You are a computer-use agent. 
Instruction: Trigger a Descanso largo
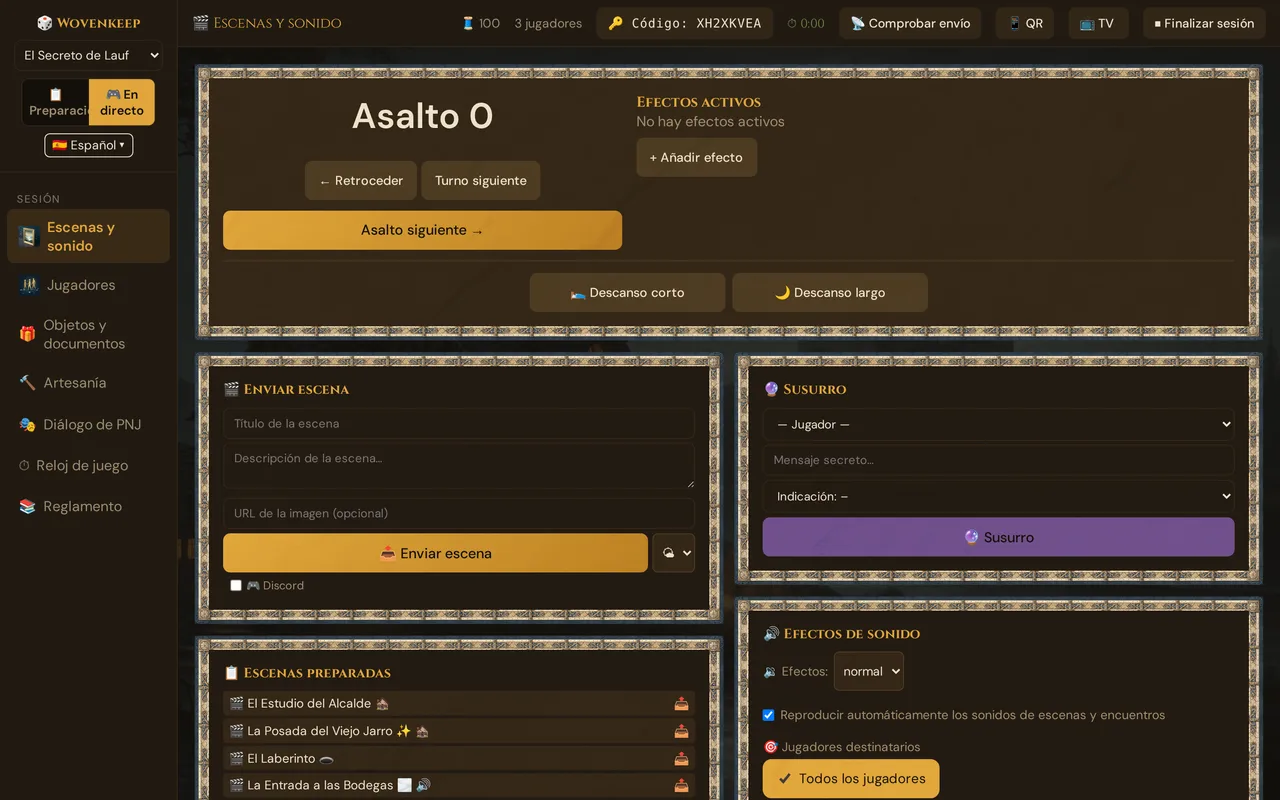coord(830,293)
